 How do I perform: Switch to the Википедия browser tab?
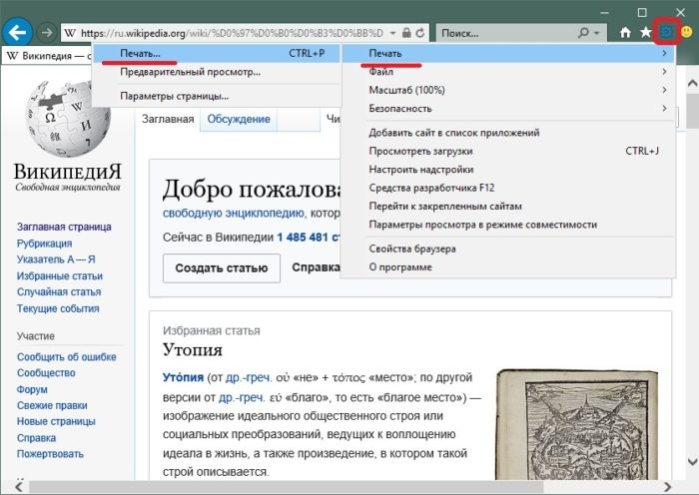[47, 56]
